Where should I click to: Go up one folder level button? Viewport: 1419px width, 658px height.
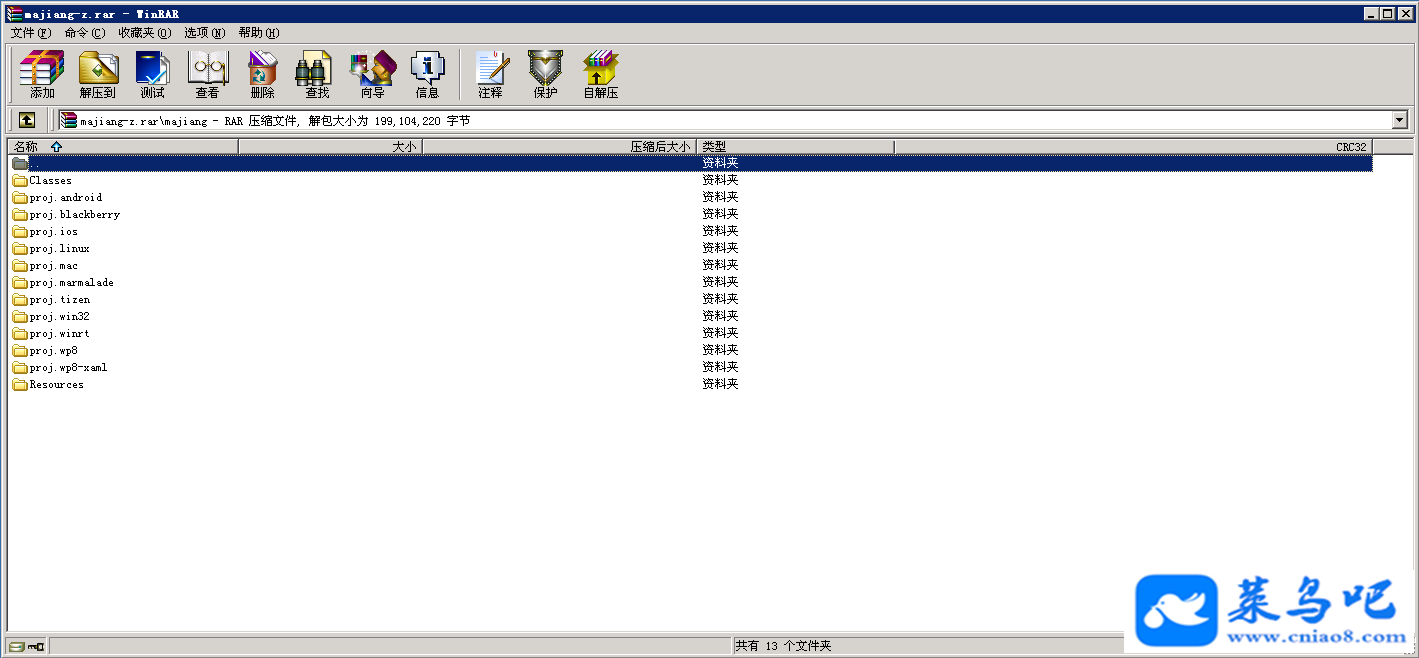(x=27, y=120)
